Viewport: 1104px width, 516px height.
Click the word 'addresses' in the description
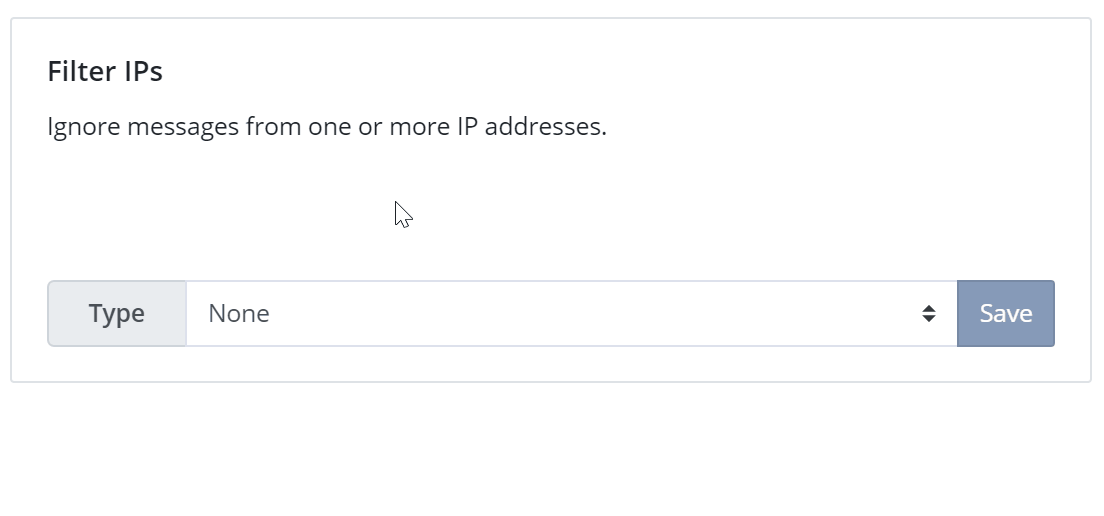coord(545,127)
